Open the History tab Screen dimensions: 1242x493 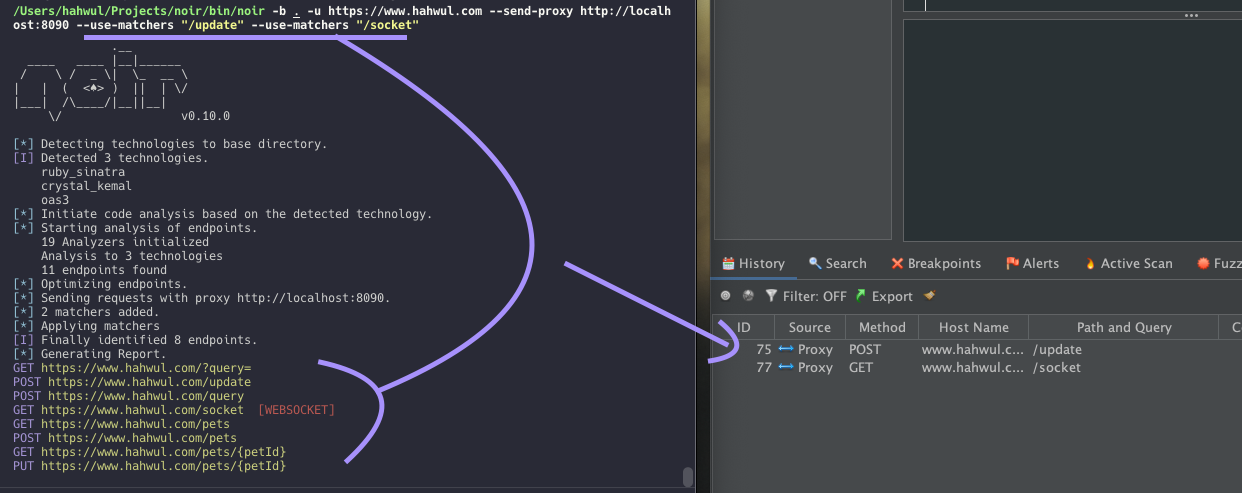(x=753, y=264)
